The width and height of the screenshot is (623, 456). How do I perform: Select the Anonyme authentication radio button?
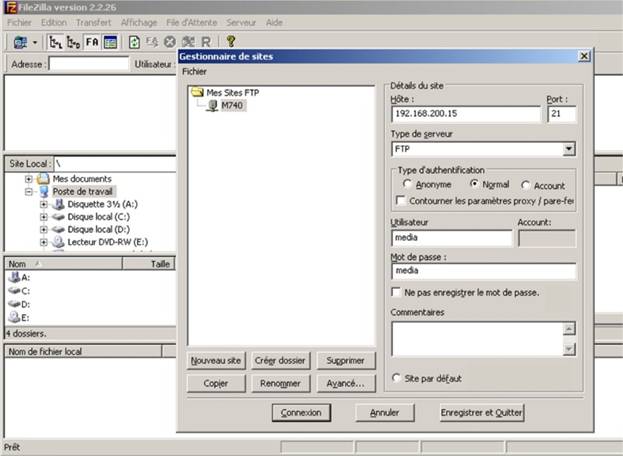click(x=407, y=184)
